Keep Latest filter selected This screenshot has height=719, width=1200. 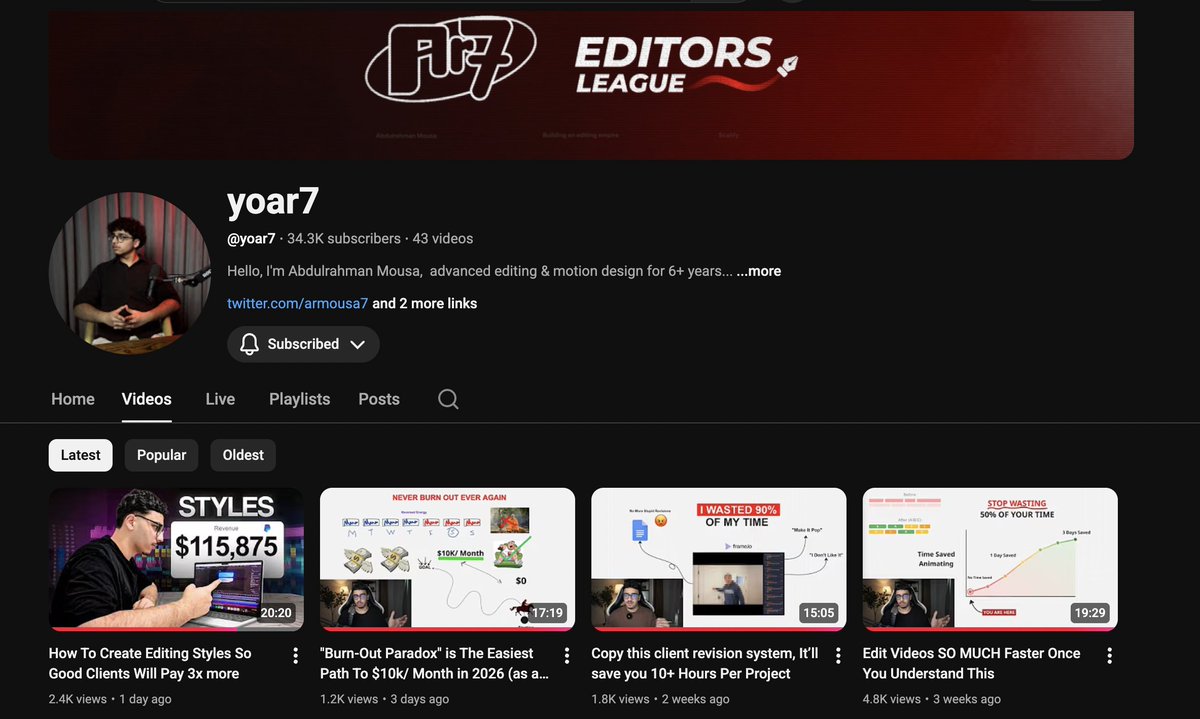[x=80, y=455]
